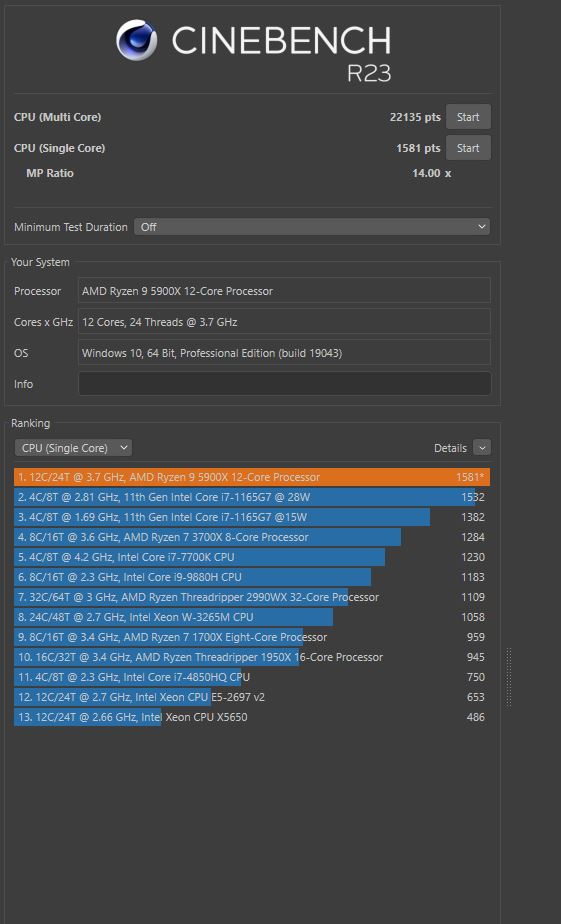This screenshot has width=561, height=924.
Task: Select the i7-1165G7 @15W ranking row
Action: 252,517
